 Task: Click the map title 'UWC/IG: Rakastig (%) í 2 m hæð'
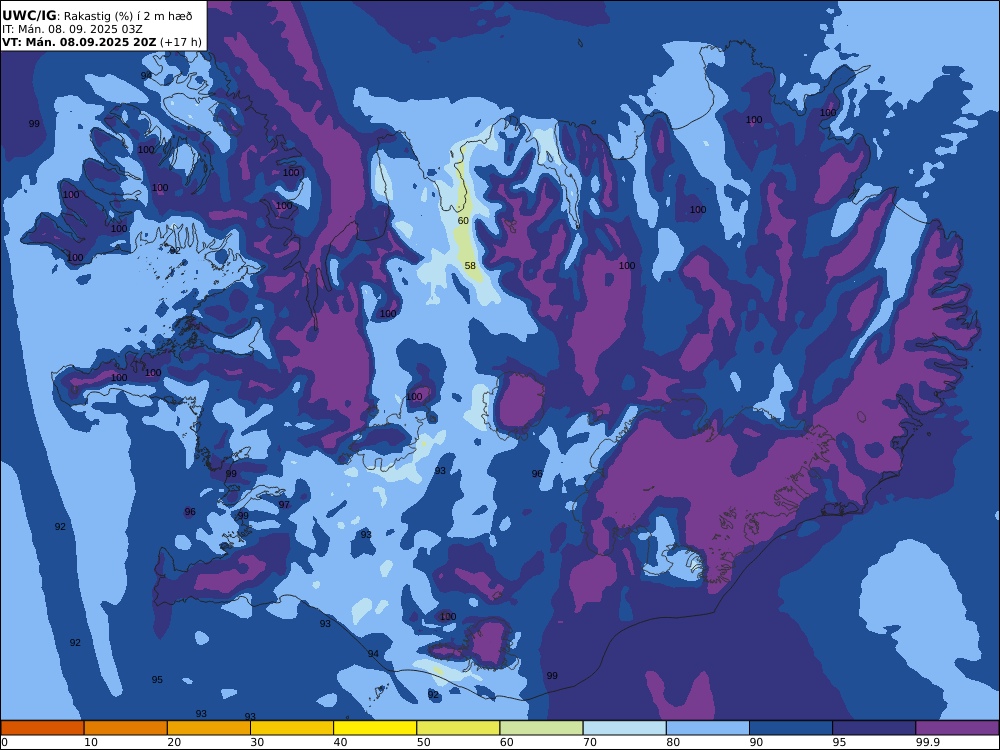[x=97, y=16]
